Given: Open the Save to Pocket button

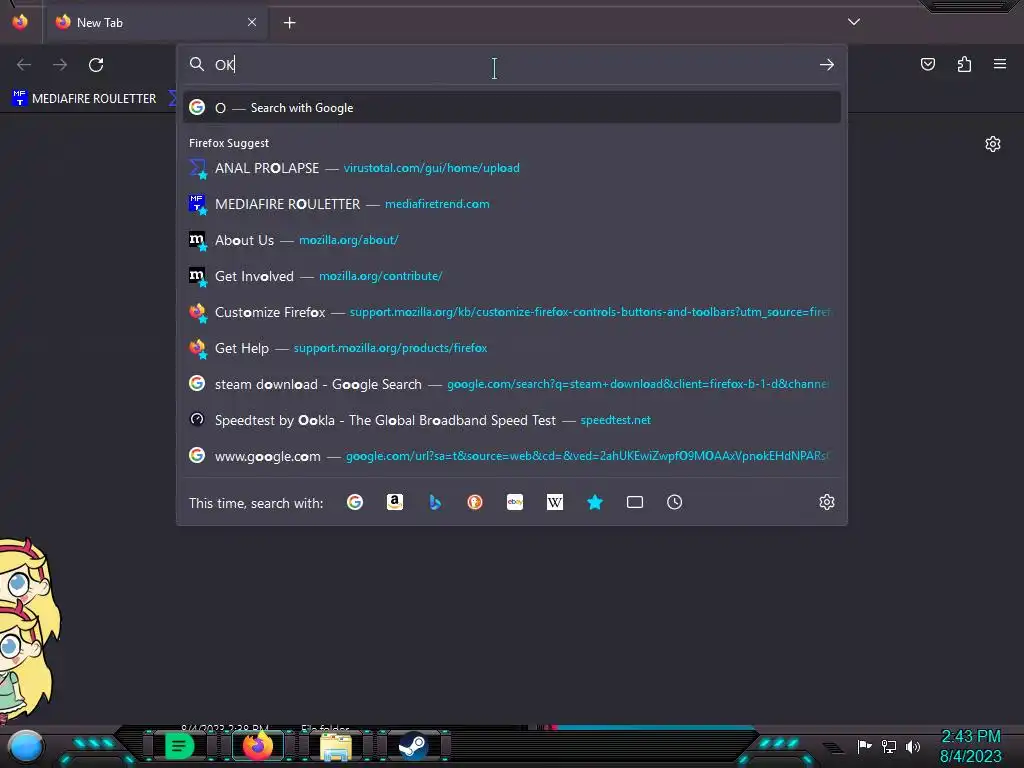Looking at the screenshot, I should (928, 64).
